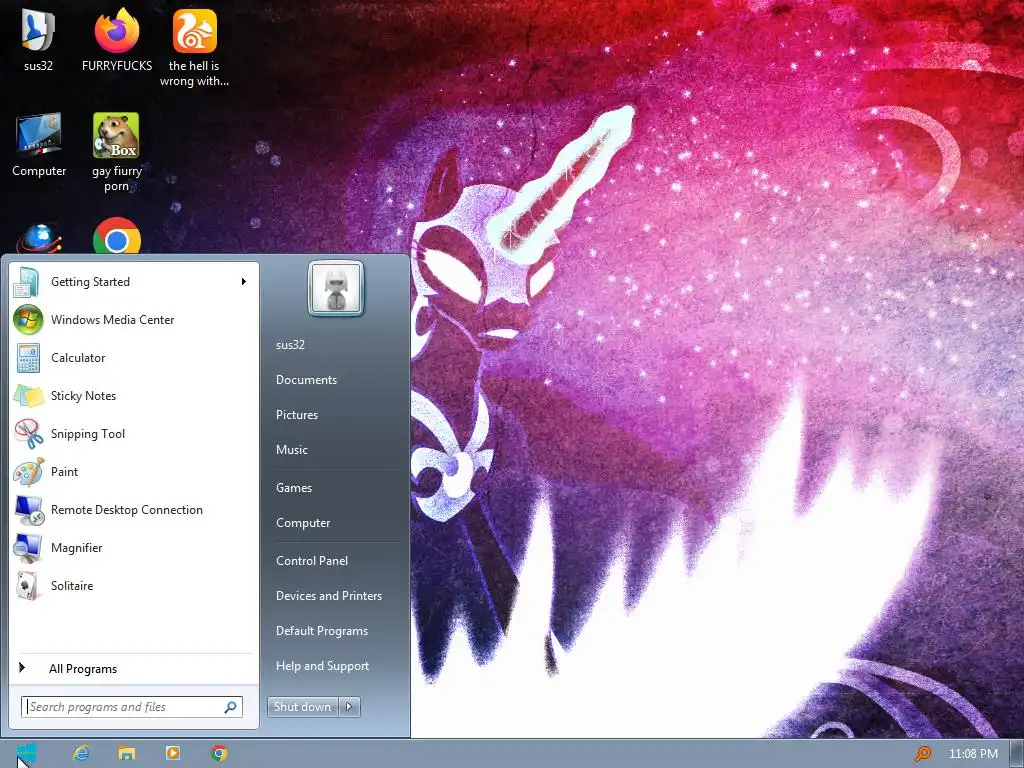Open Music from Start menu
The height and width of the screenshot is (768, 1024).
point(292,450)
